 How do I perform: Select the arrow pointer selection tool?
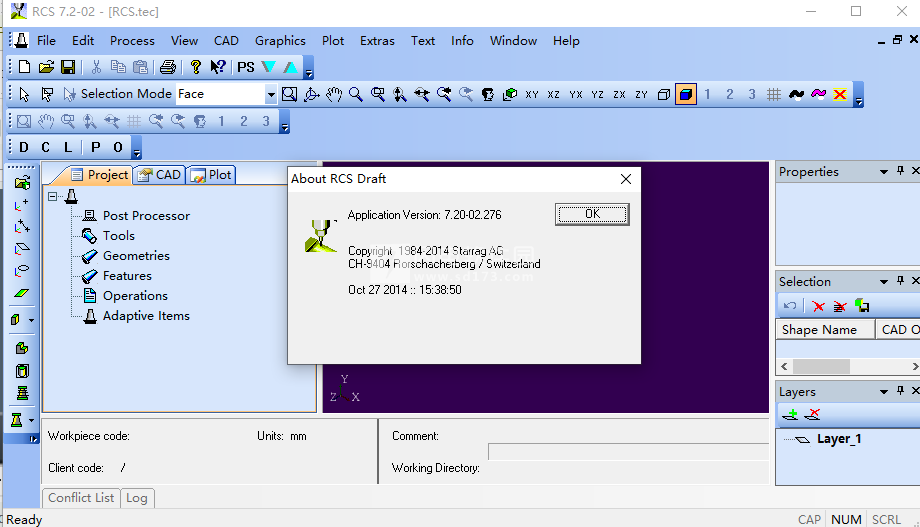[x=24, y=94]
